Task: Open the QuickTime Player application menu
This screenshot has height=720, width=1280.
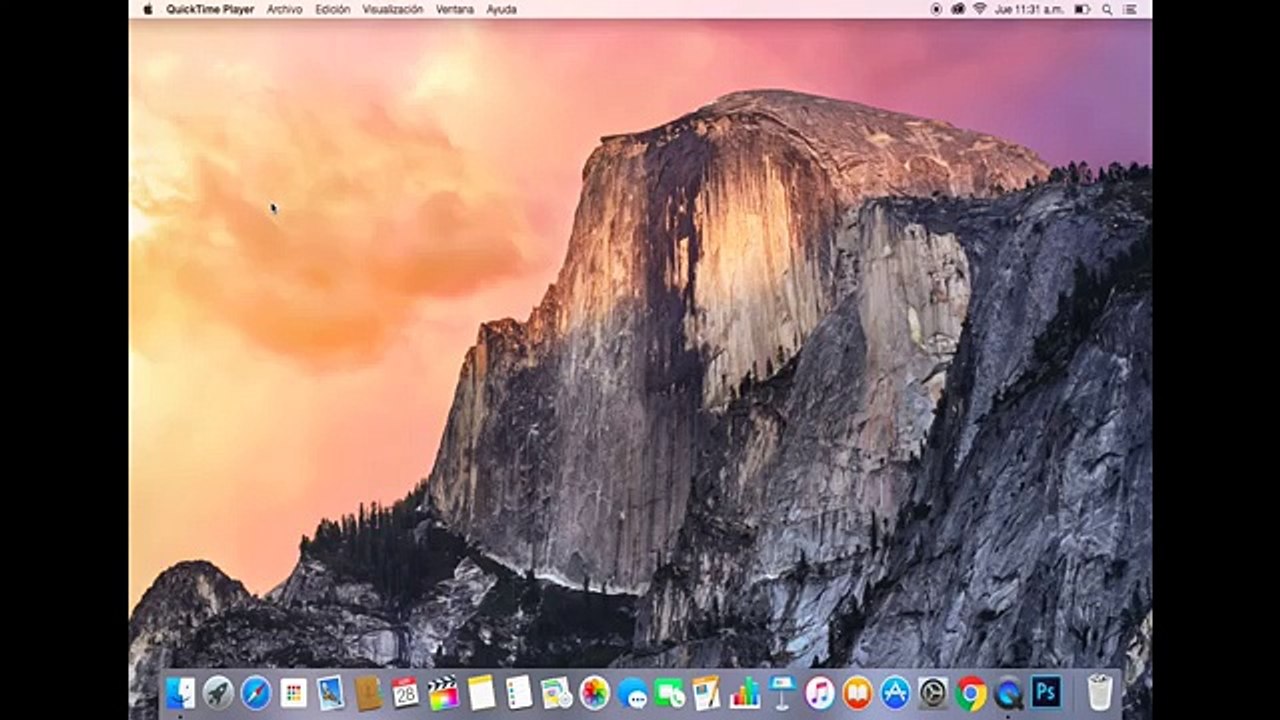Action: click(x=210, y=9)
